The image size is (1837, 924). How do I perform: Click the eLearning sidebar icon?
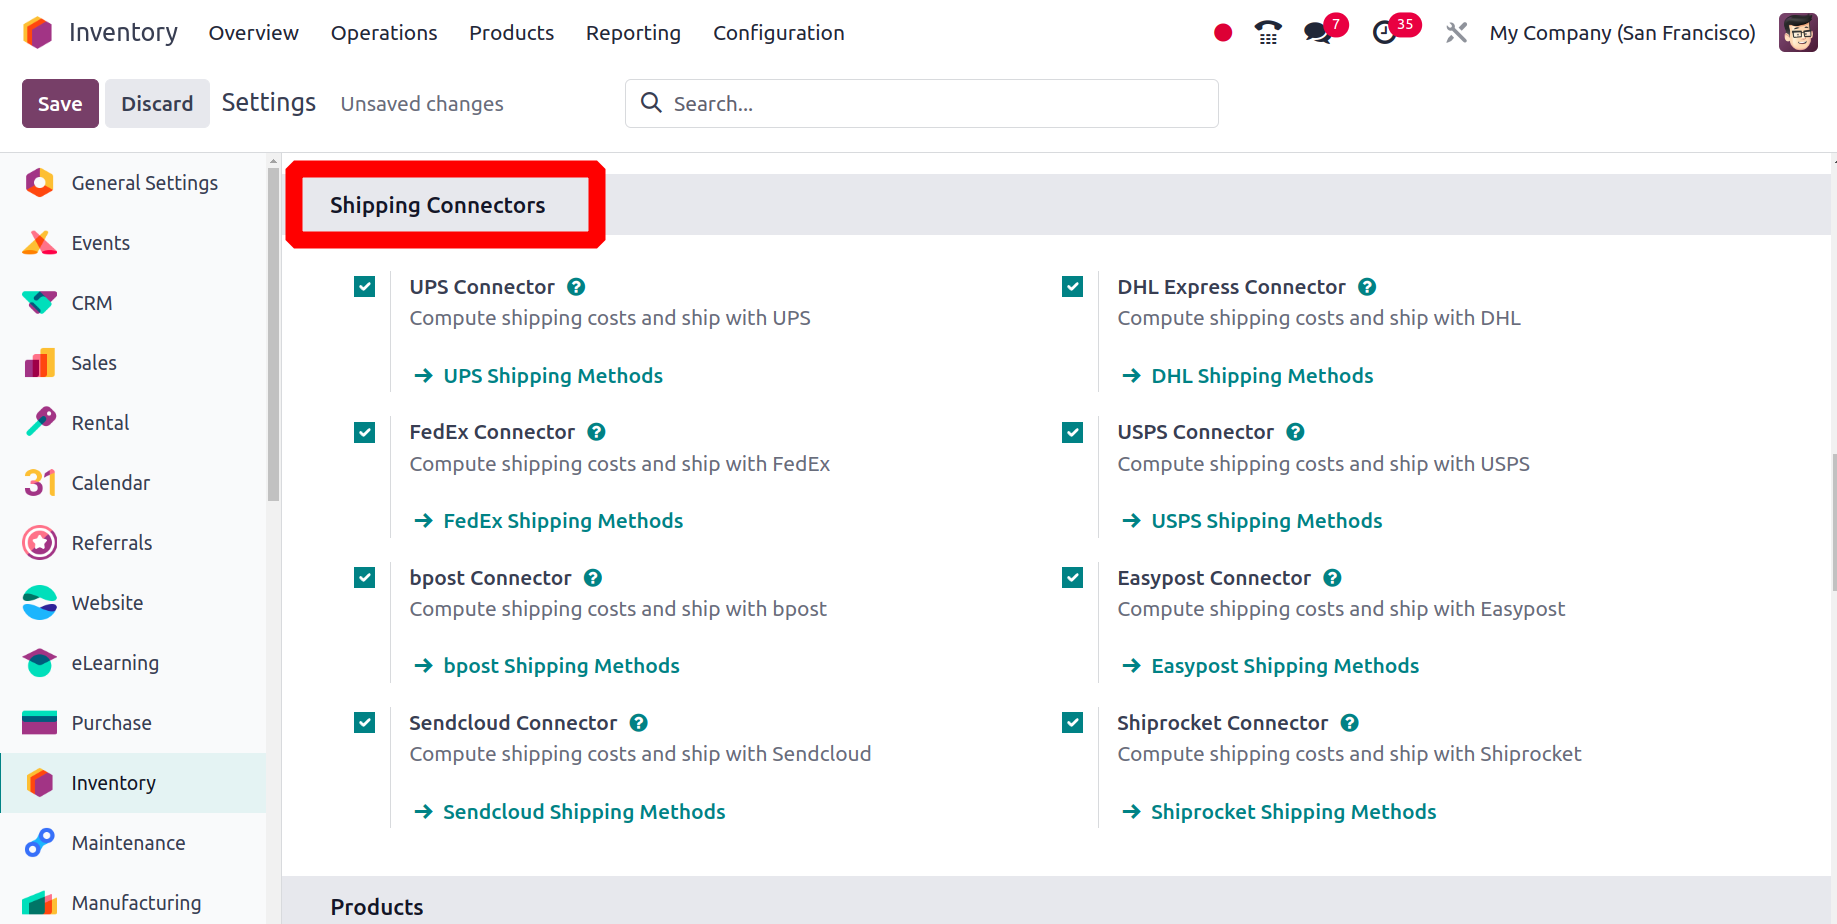click(x=40, y=663)
